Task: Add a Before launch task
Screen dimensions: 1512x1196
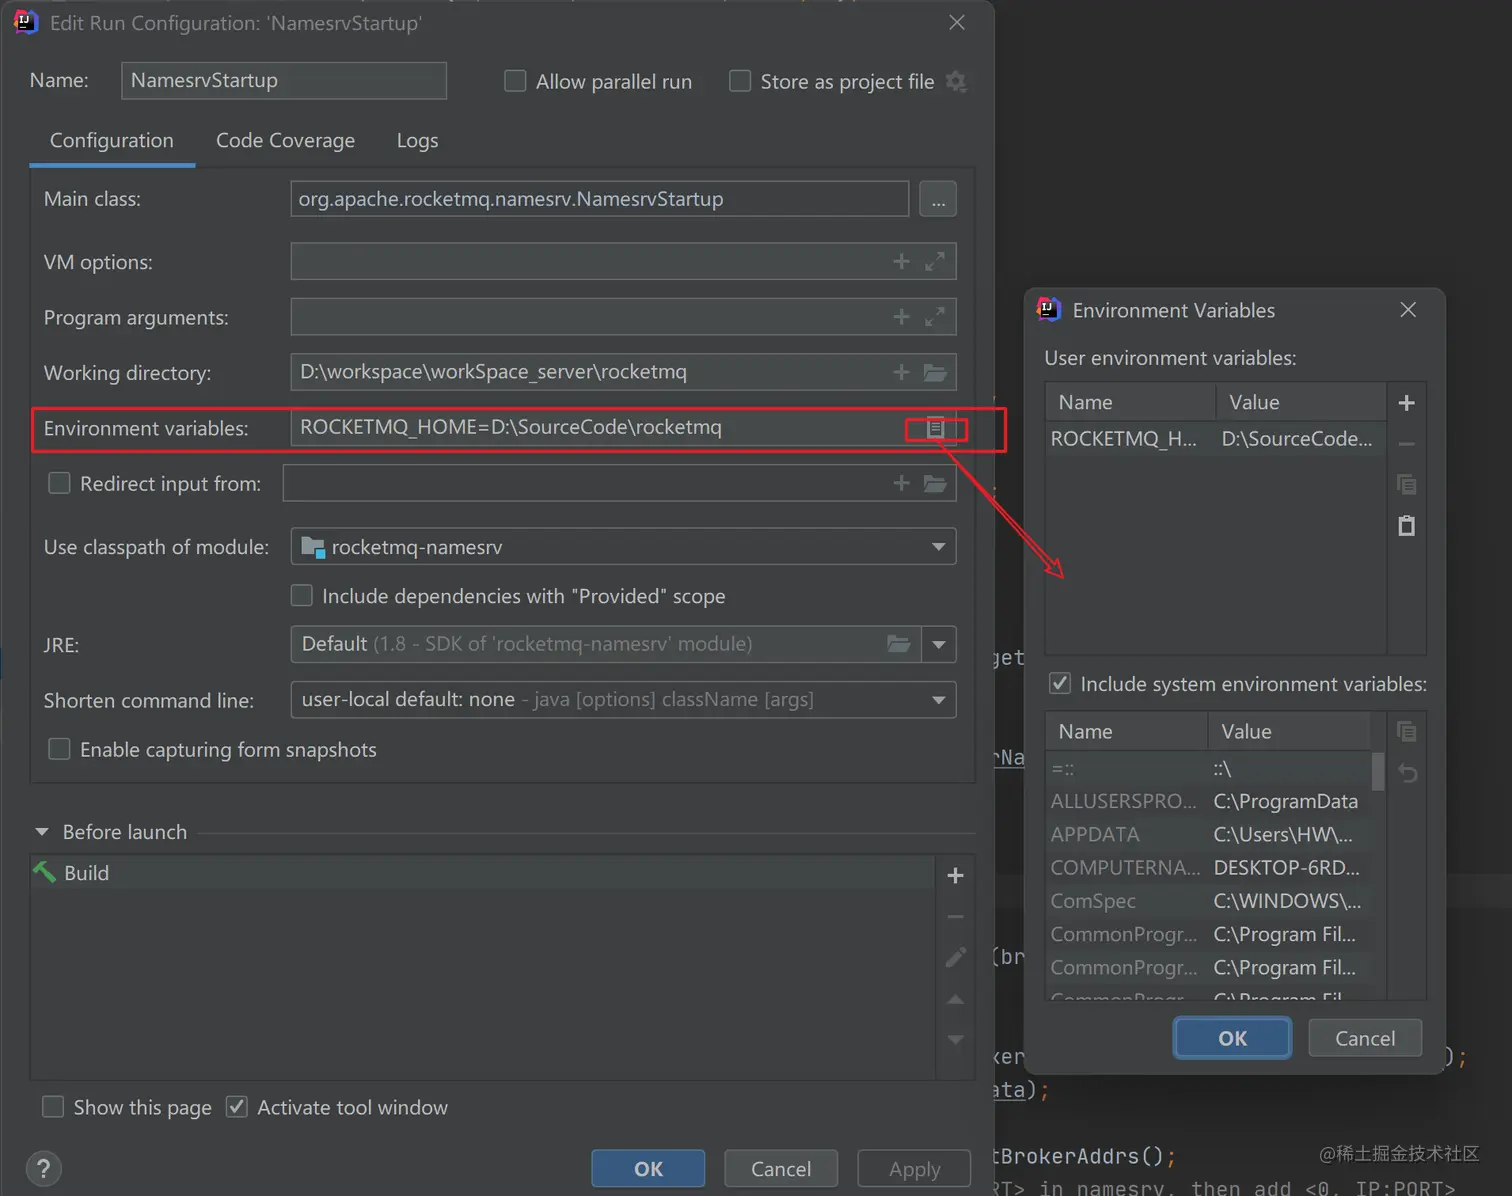Action: 955,875
